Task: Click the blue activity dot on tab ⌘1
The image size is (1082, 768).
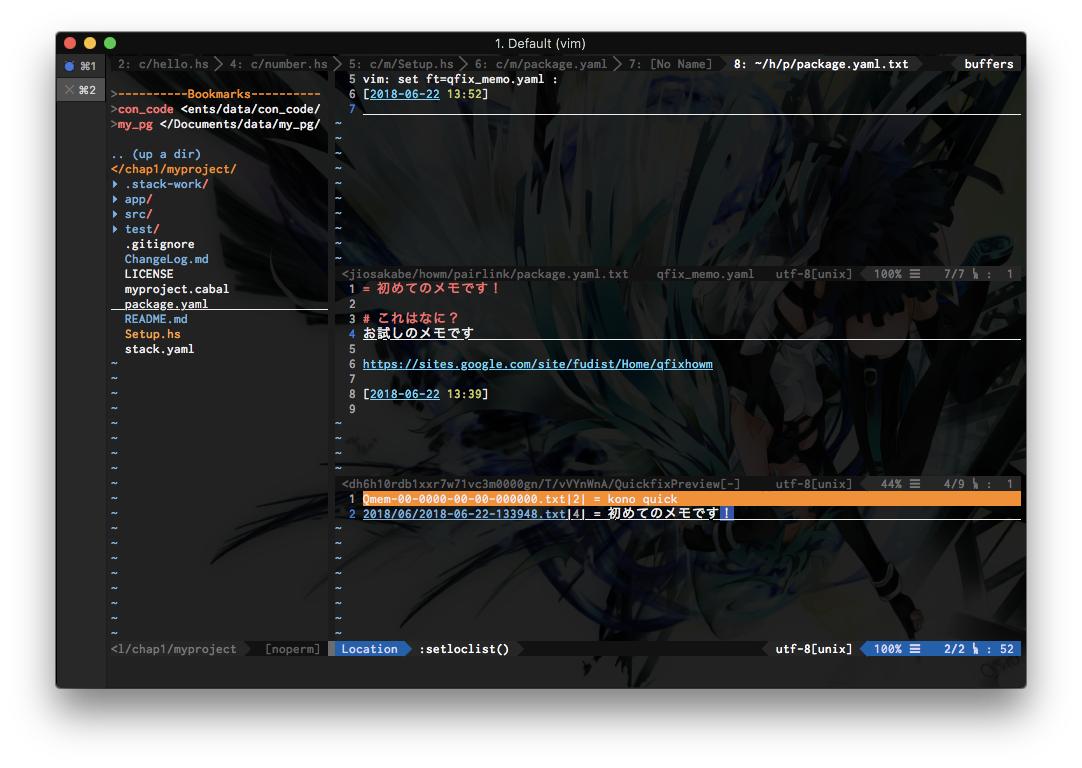Action: (69, 66)
